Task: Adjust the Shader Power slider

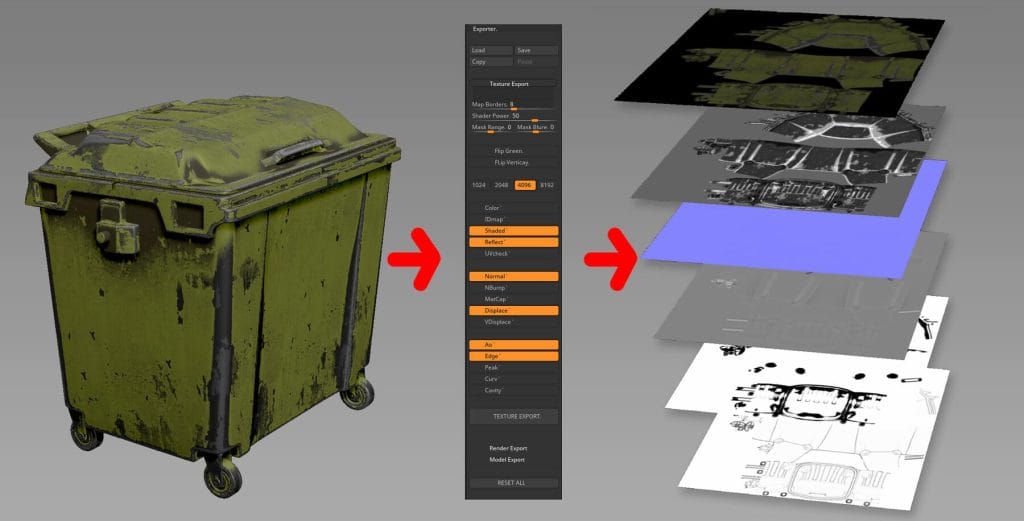Action: pyautogui.click(x=513, y=117)
